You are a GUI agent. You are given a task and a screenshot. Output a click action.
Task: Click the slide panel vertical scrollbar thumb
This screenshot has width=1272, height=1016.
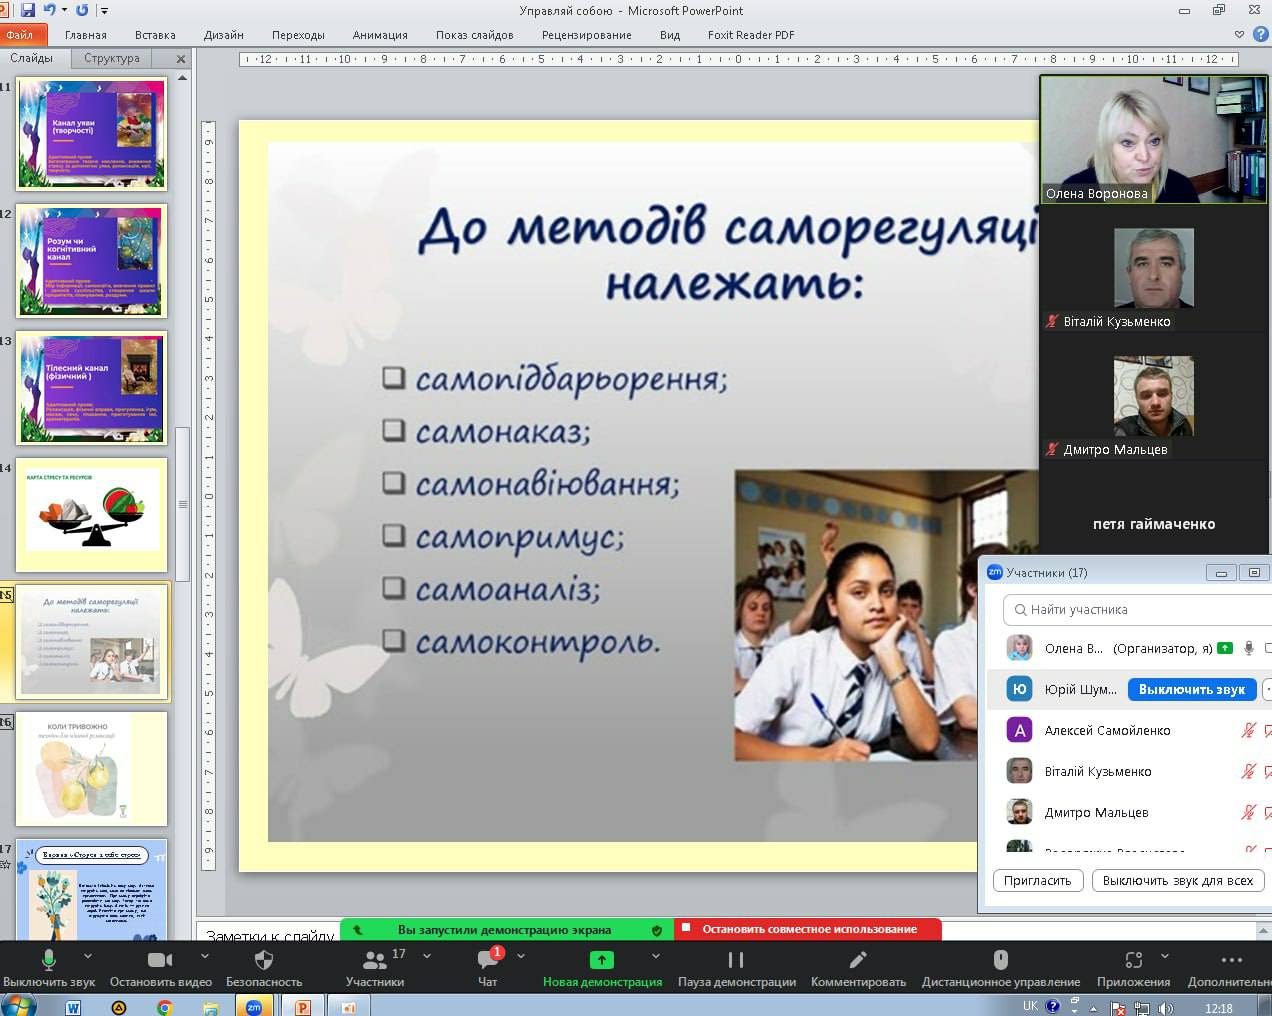[182, 504]
